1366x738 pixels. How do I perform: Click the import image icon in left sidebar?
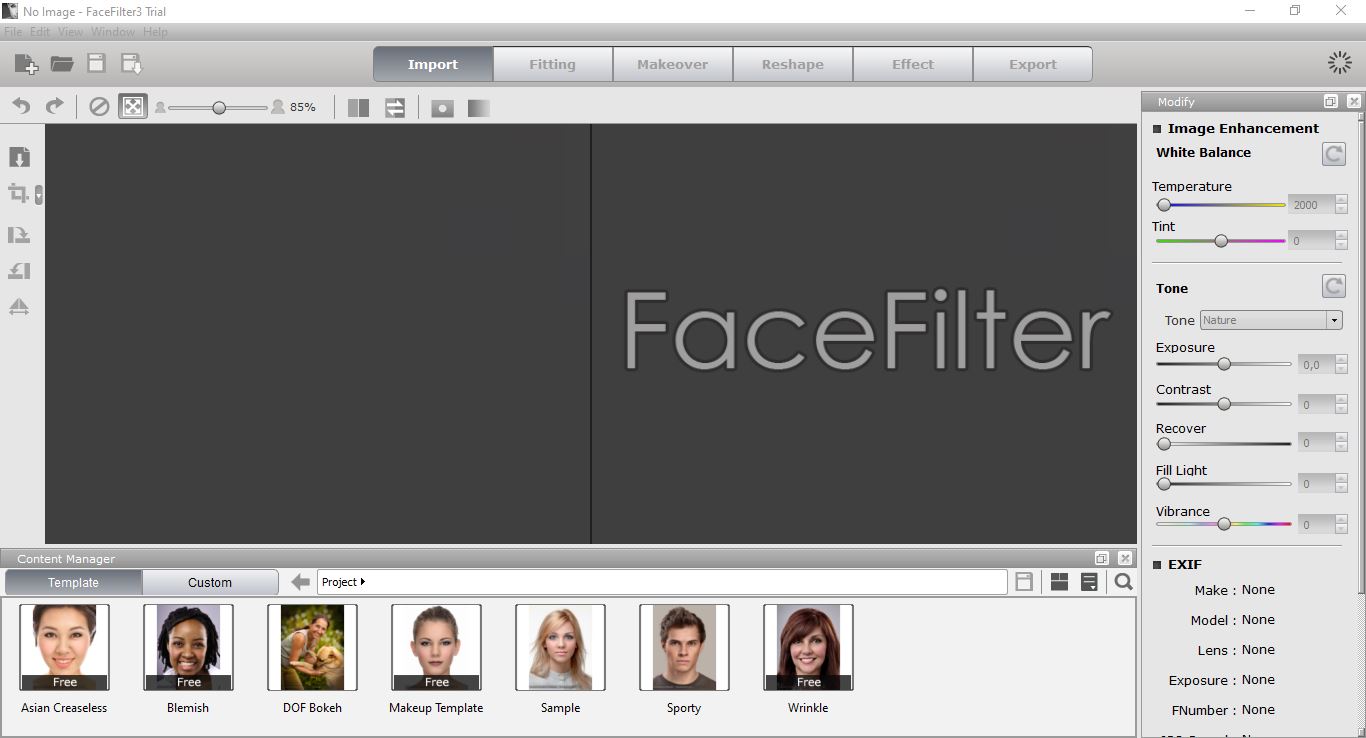19,157
